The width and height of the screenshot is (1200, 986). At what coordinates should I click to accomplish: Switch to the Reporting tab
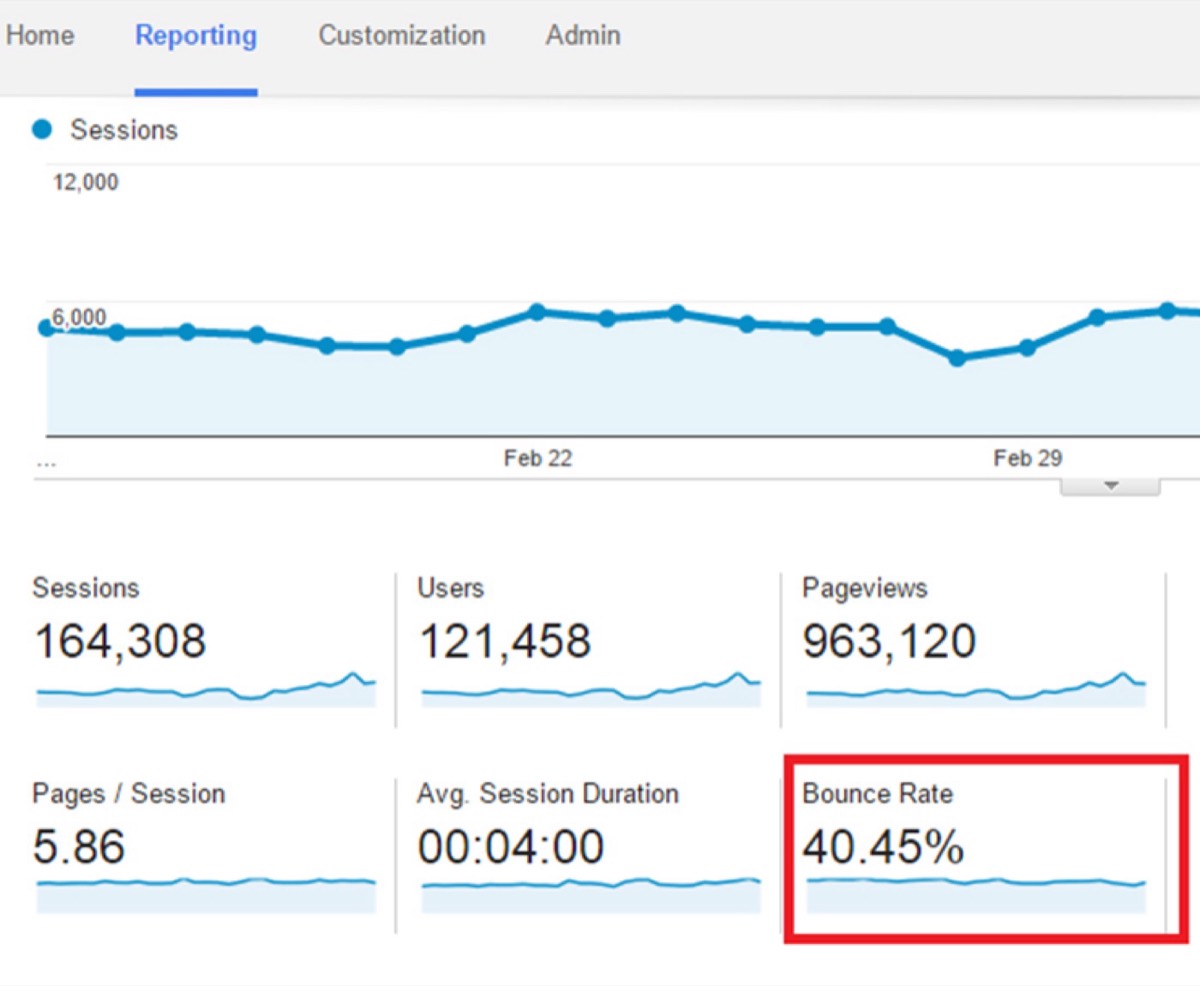coord(196,36)
